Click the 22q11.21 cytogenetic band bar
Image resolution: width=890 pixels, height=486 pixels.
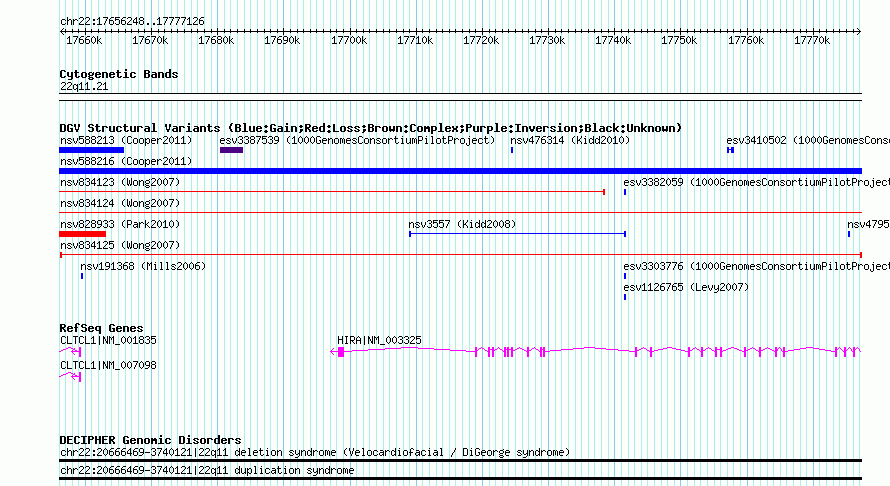click(460, 97)
